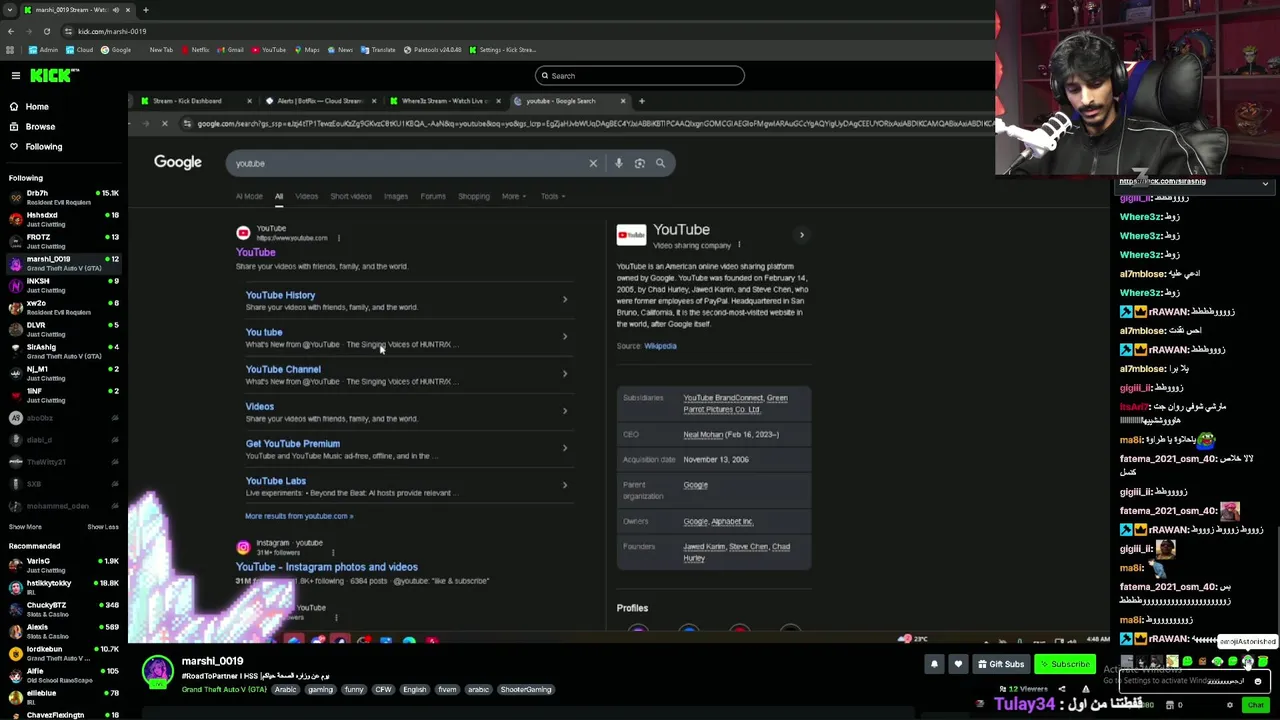The height and width of the screenshot is (720, 1280).
Task: Click More results from youtube.com
Action: point(299,516)
